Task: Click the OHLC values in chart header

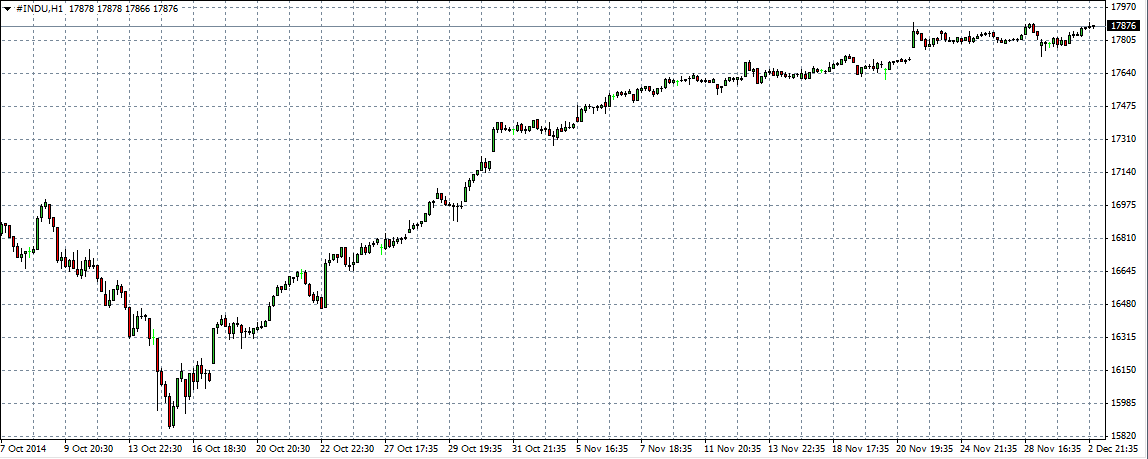Action: pyautogui.click(x=123, y=8)
